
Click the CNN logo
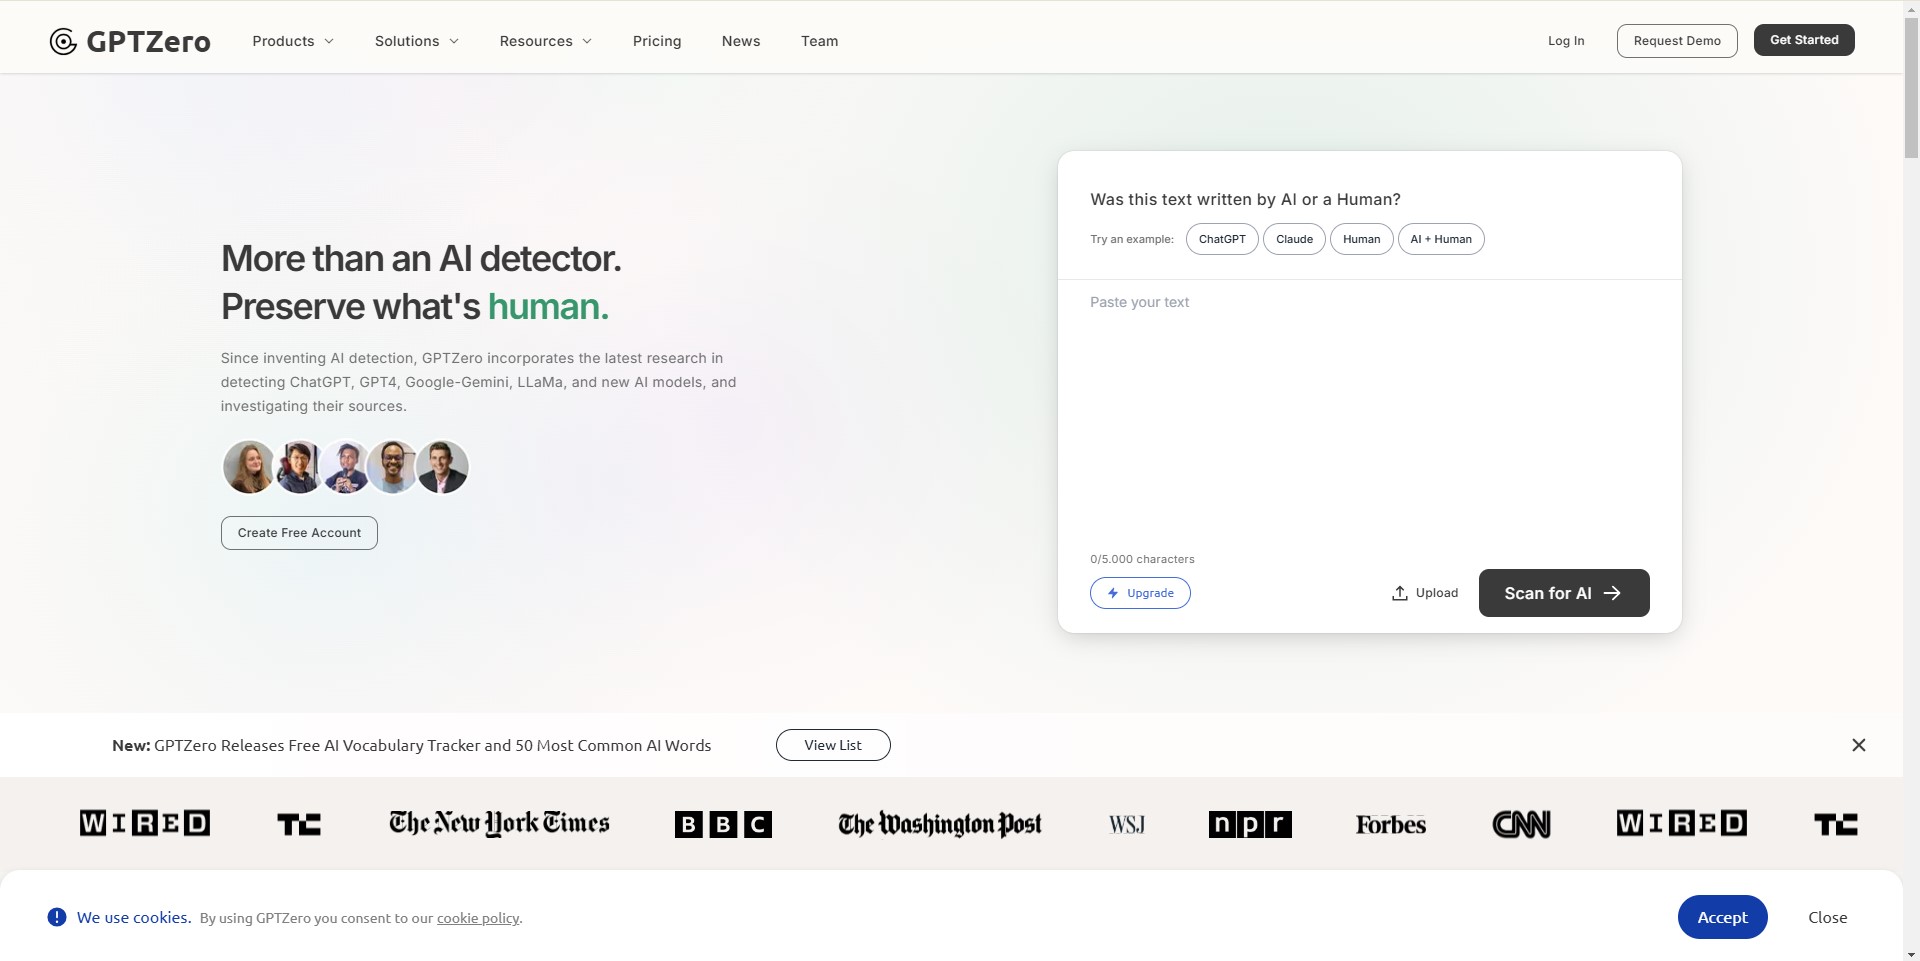coord(1521,824)
